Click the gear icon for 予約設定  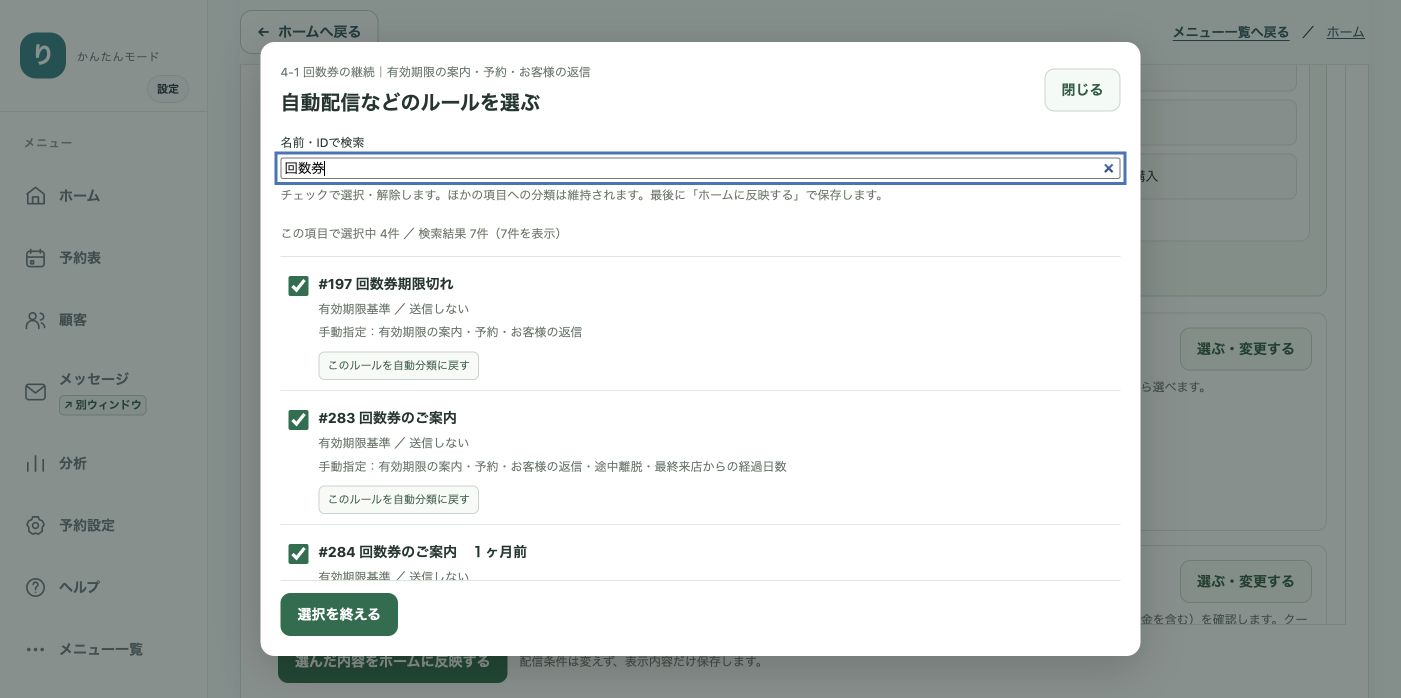35,526
